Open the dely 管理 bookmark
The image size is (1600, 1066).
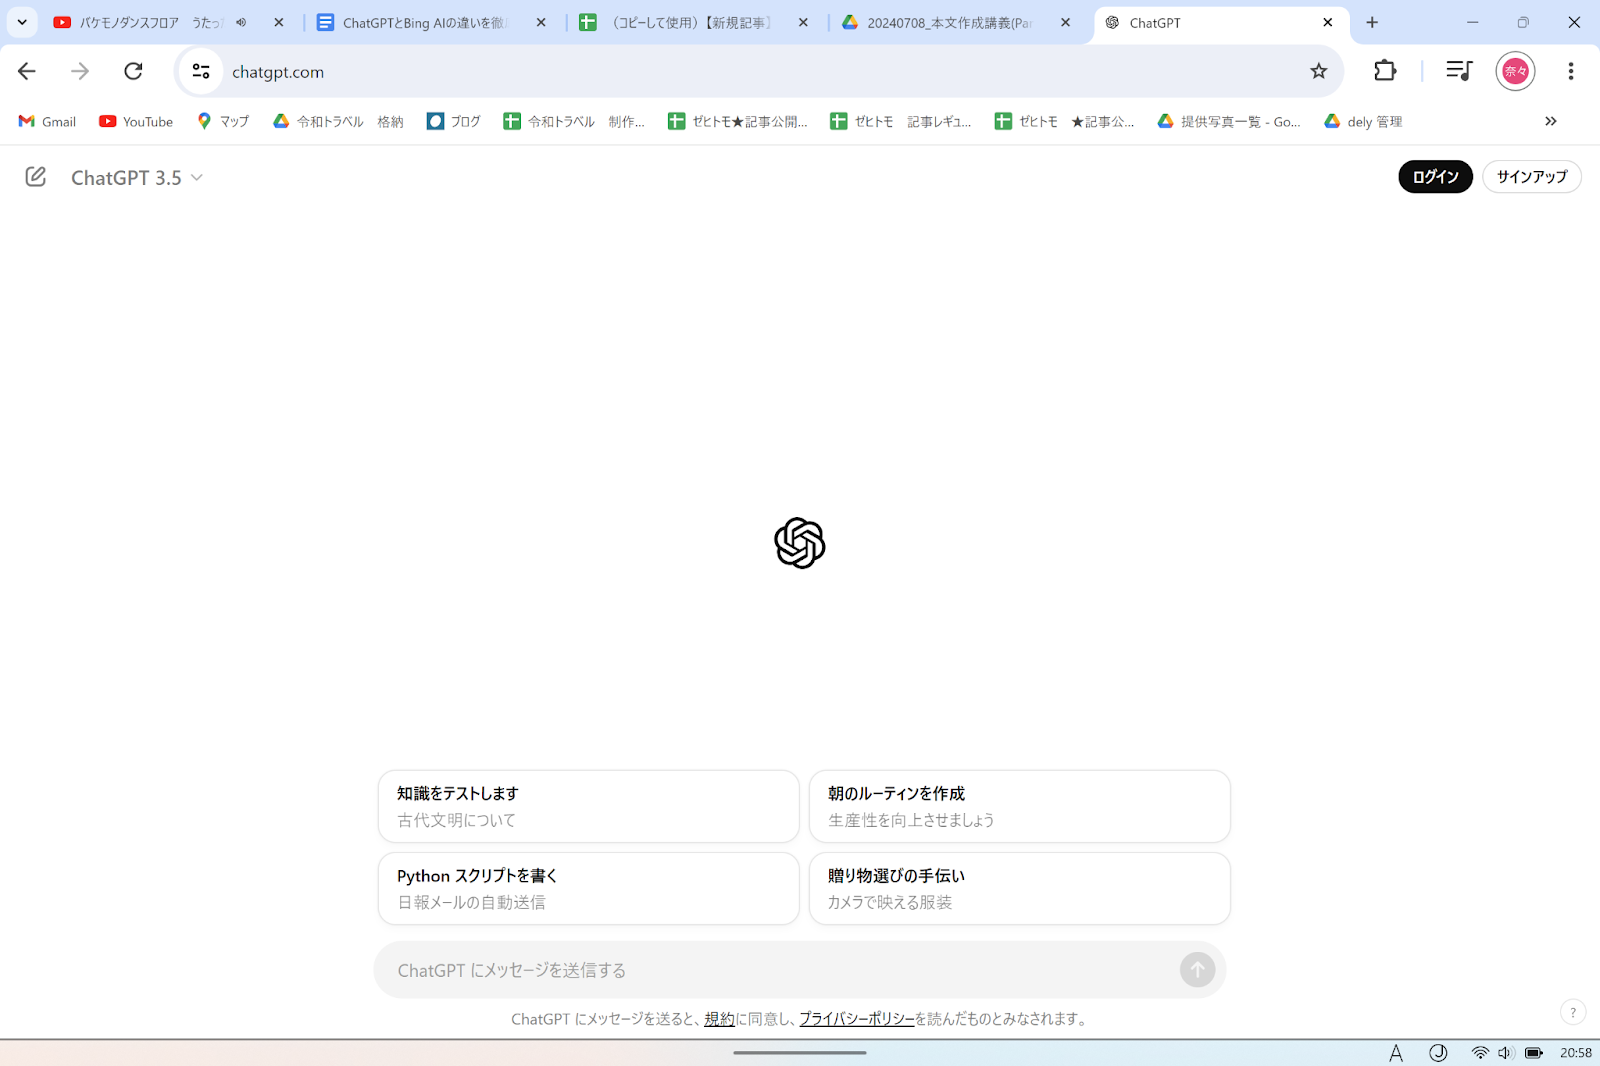pyautogui.click(x=1363, y=121)
